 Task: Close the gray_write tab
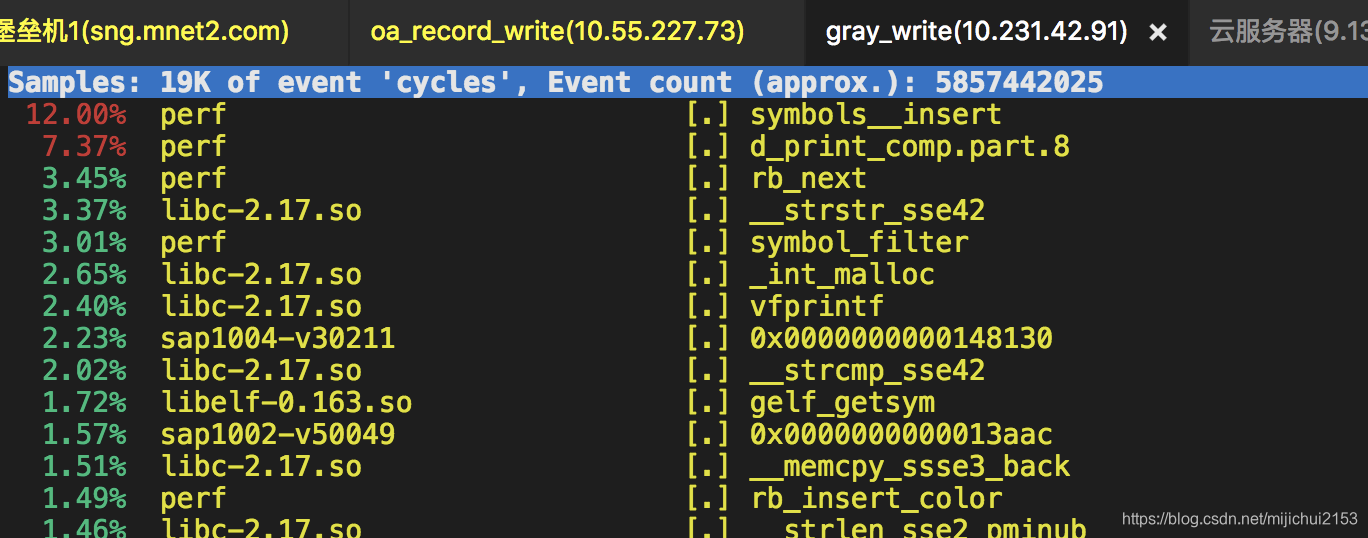[x=1158, y=33]
